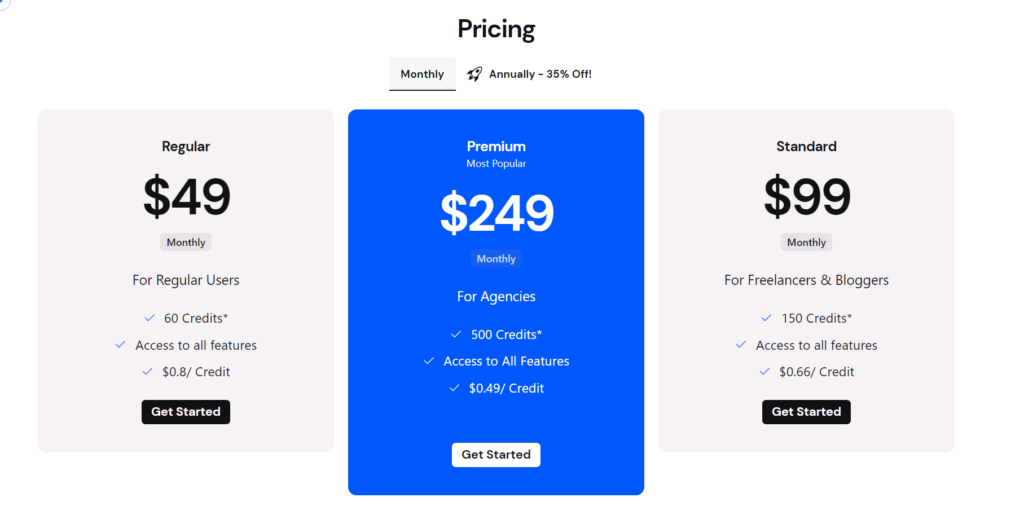The width and height of the screenshot is (1024, 506).
Task: Switch to Annually – 35% Off tab
Action: (x=530, y=74)
